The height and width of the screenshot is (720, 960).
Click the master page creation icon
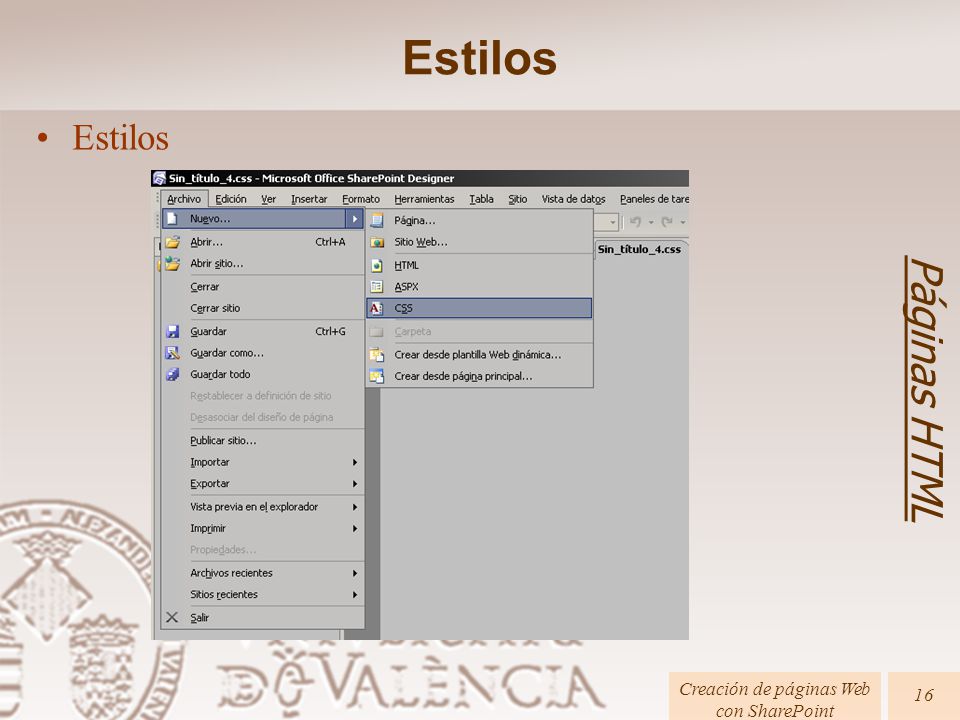(377, 376)
